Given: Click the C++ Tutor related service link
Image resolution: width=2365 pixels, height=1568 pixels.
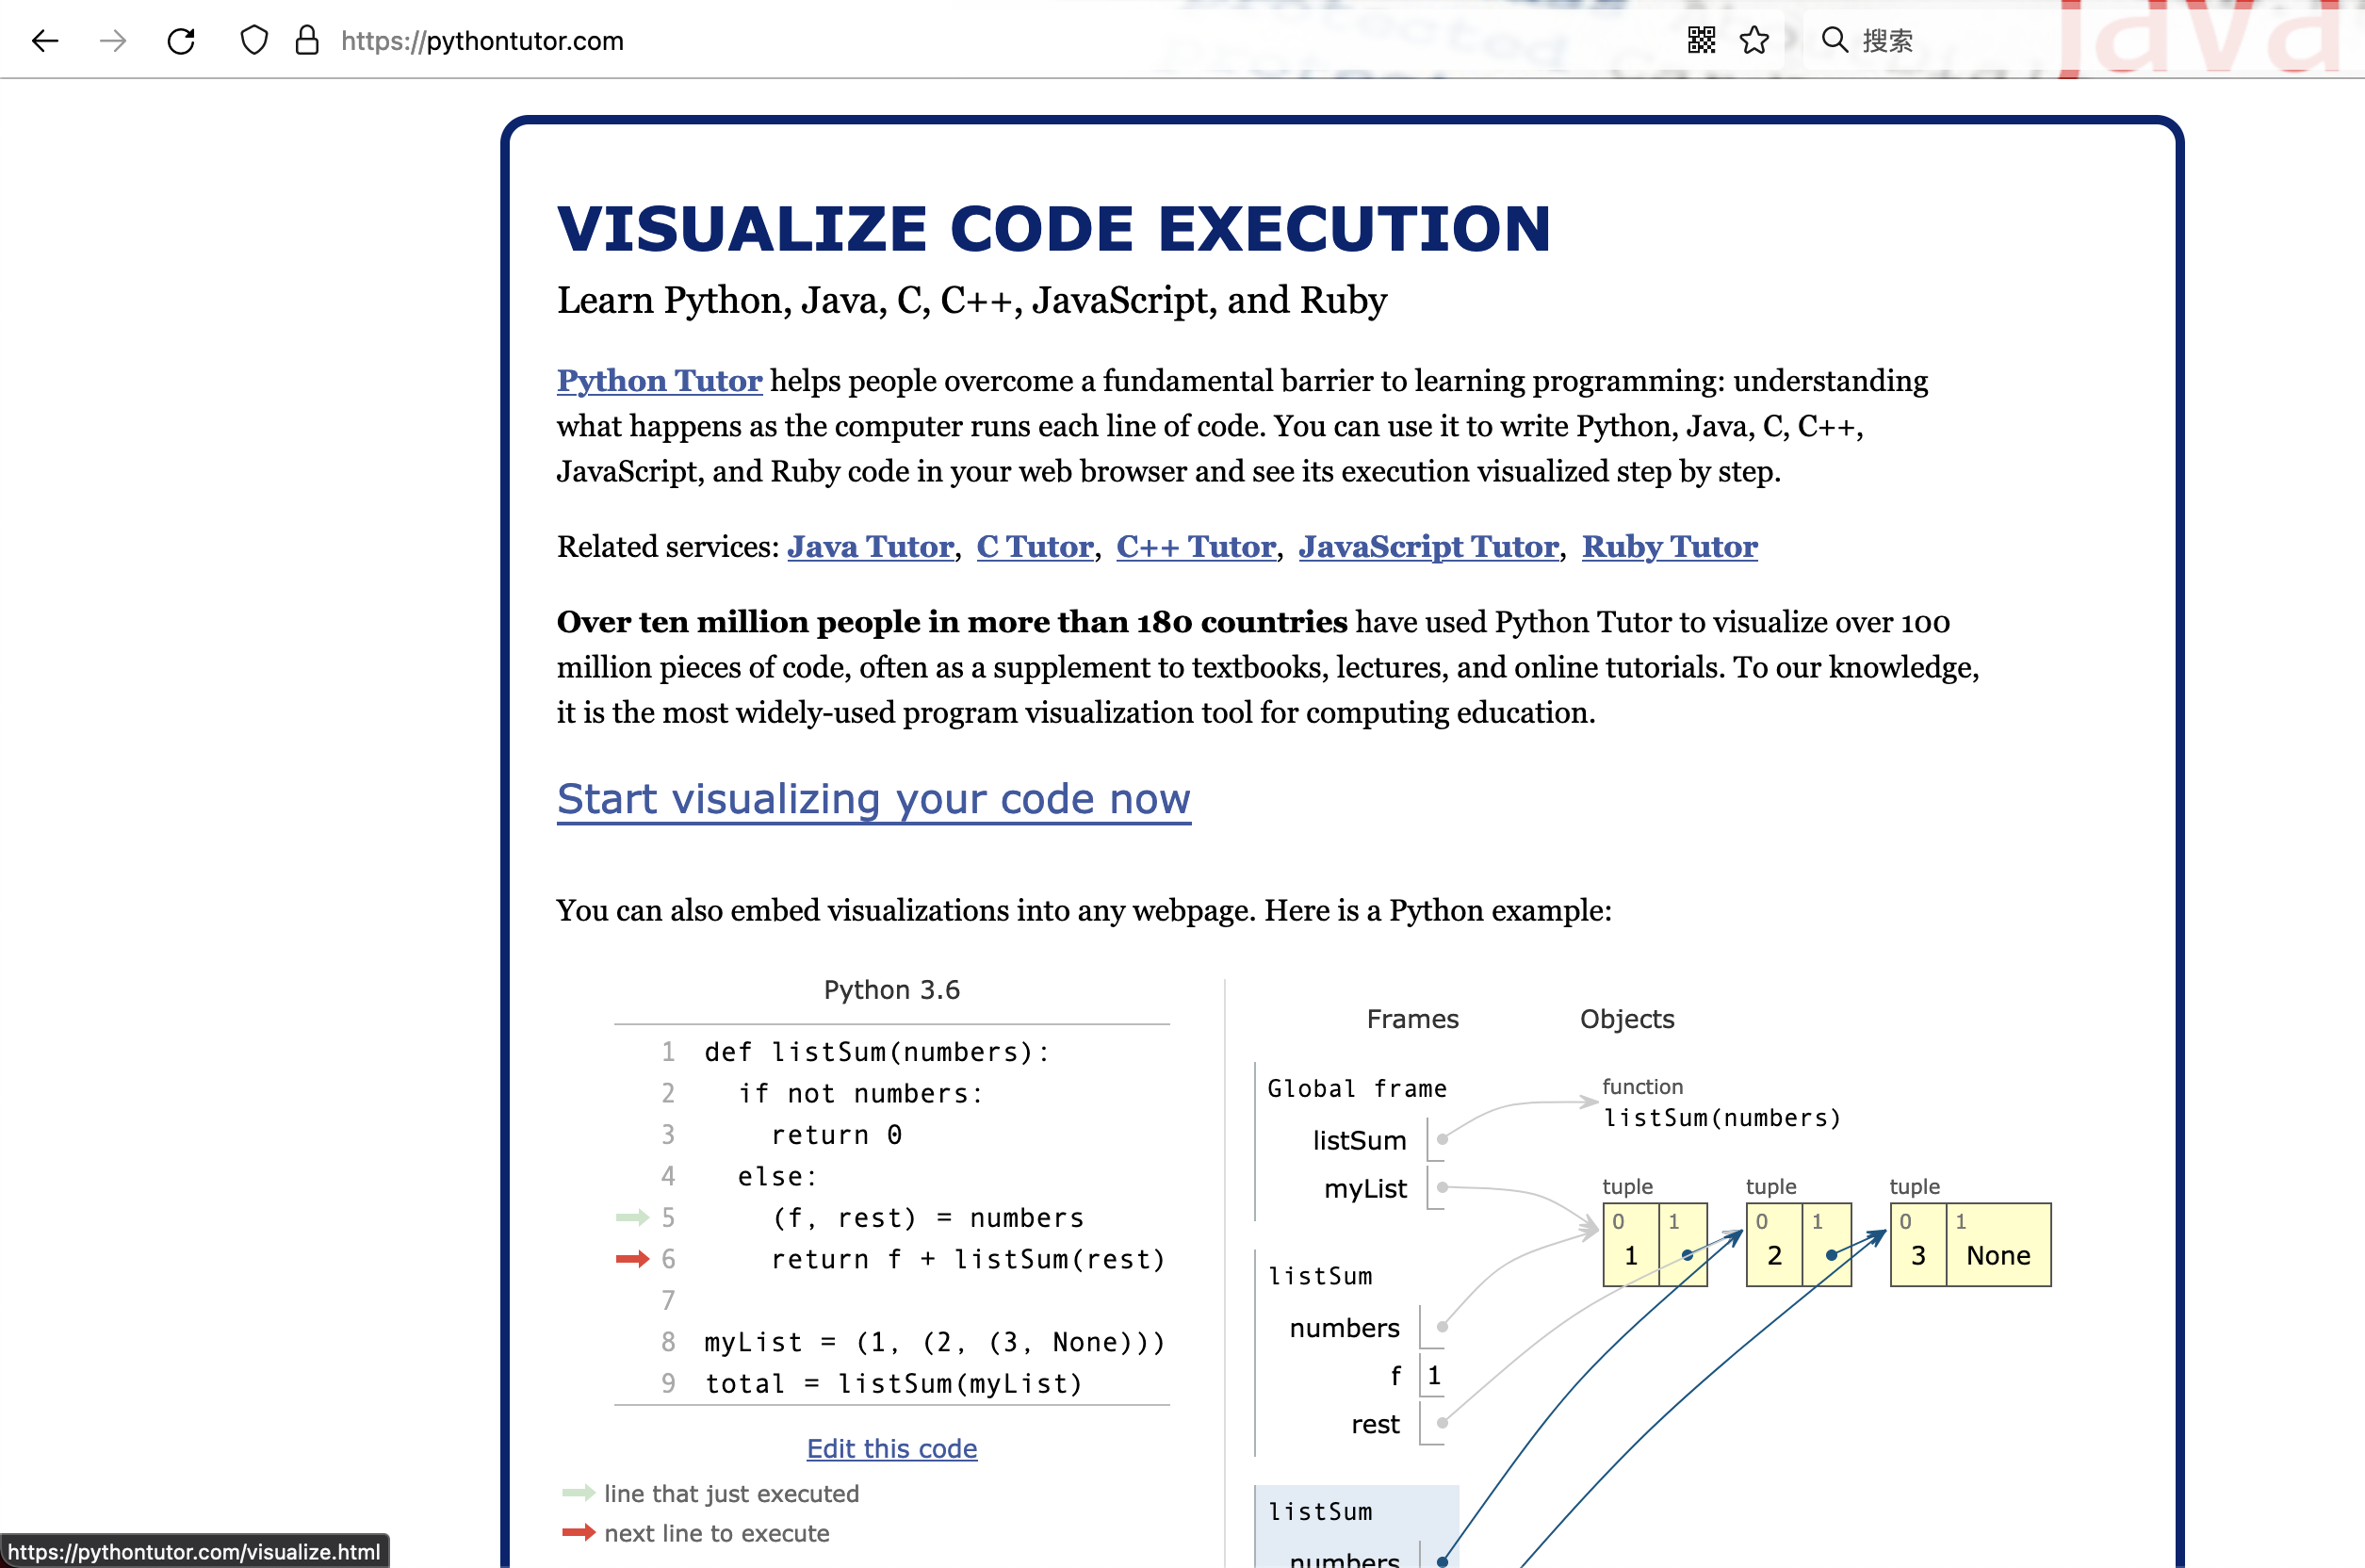Looking at the screenshot, I should tap(1197, 547).
